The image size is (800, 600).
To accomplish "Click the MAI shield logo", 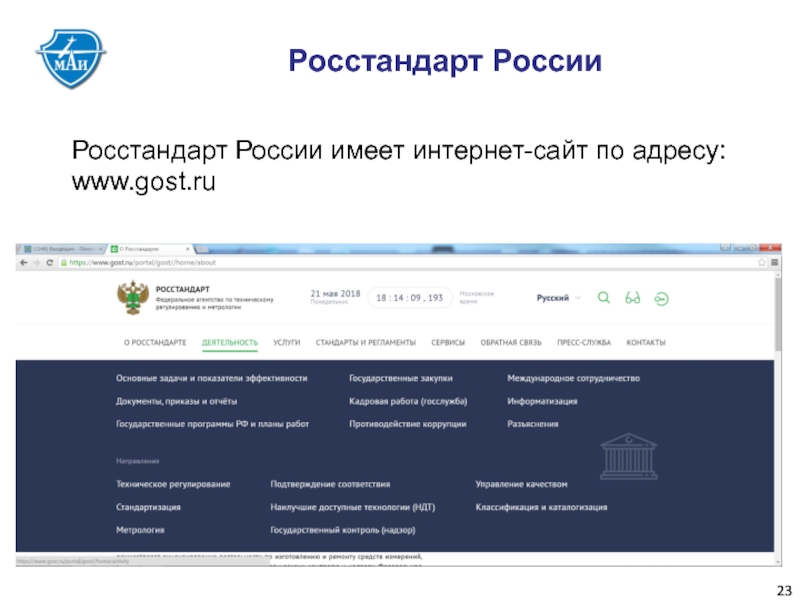I will coord(71,58).
